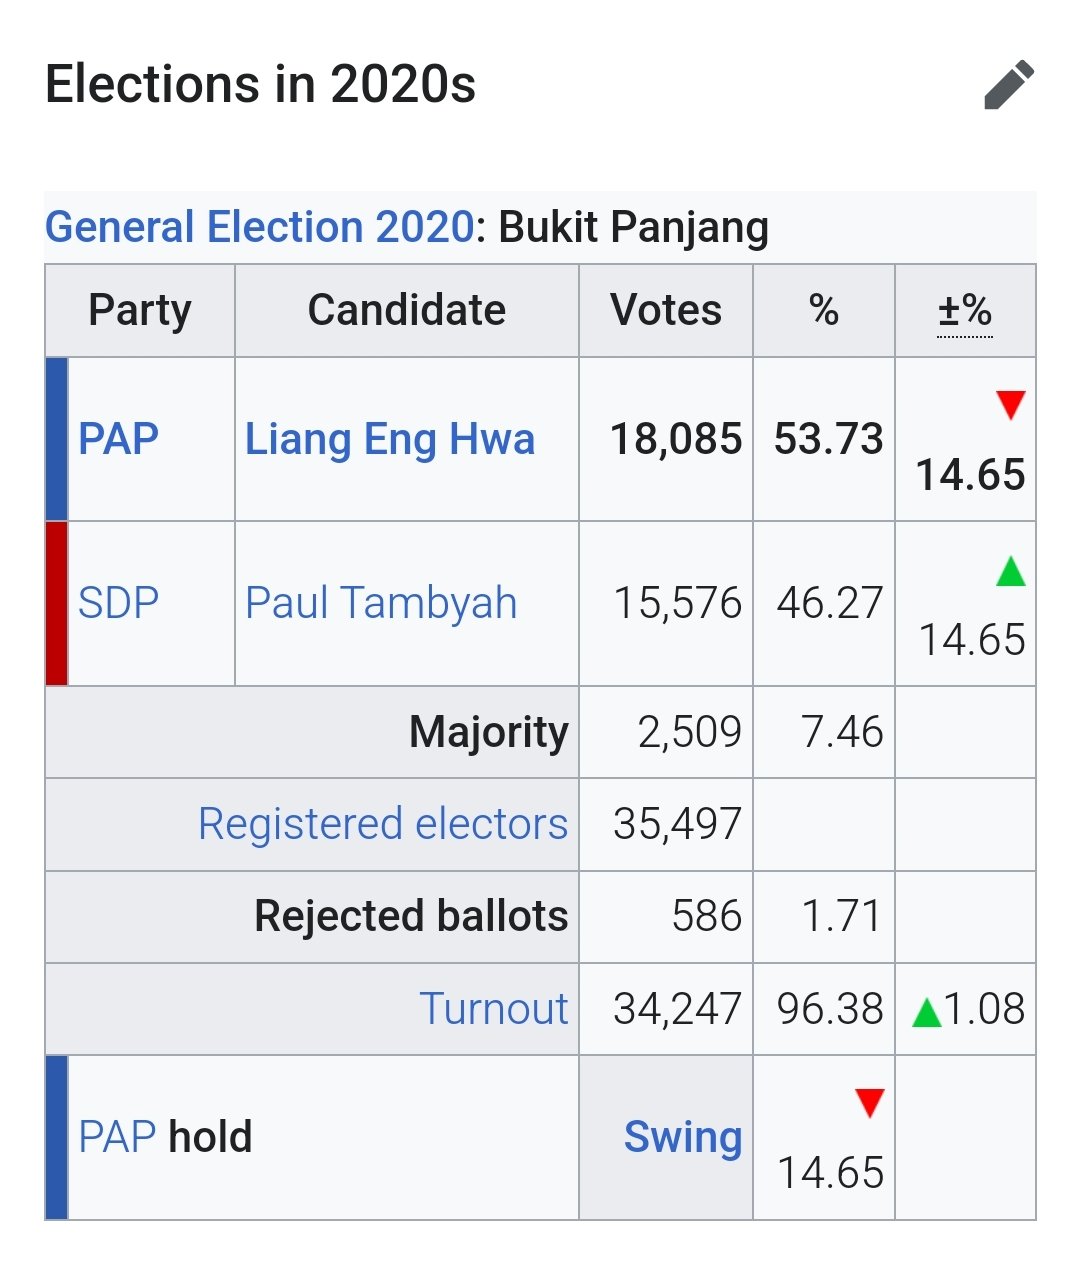Open the Swing link
1080x1279 pixels.
click(x=683, y=1137)
